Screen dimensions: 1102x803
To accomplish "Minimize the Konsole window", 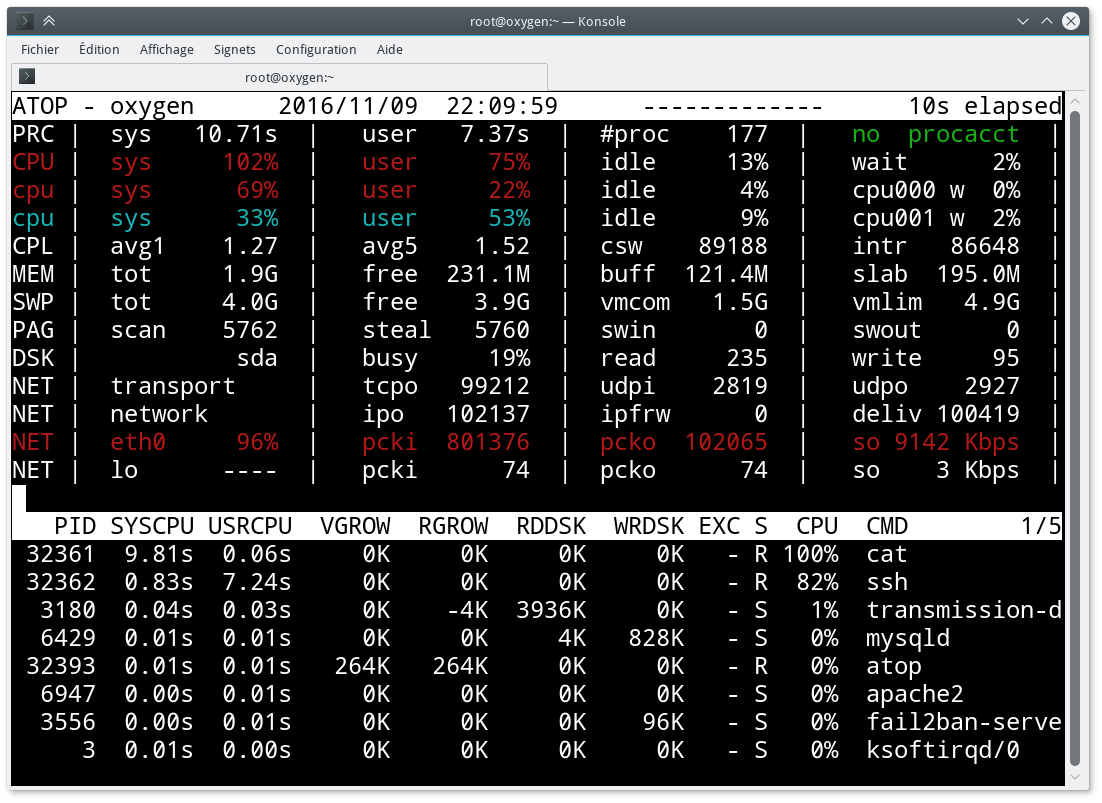I will (x=1023, y=21).
